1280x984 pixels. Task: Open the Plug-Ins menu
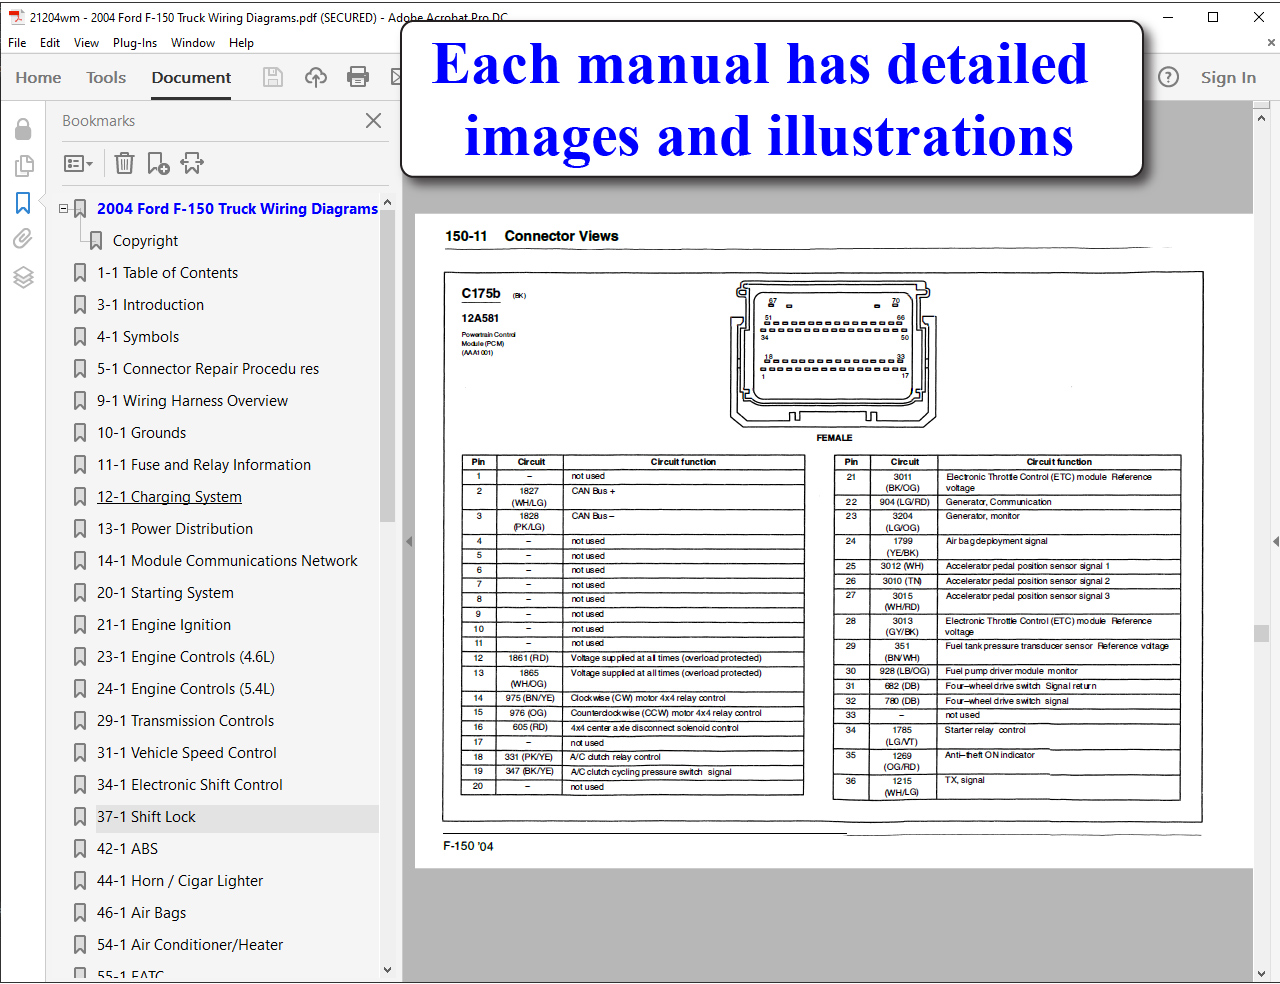point(135,43)
